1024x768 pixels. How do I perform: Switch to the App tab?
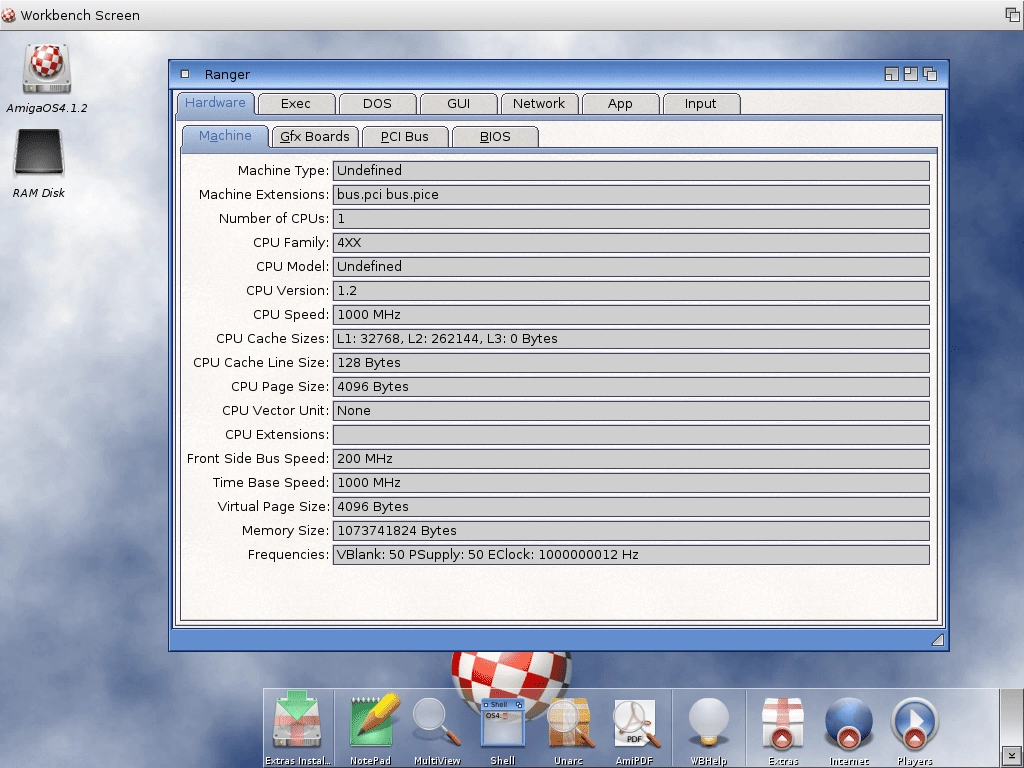pos(620,104)
